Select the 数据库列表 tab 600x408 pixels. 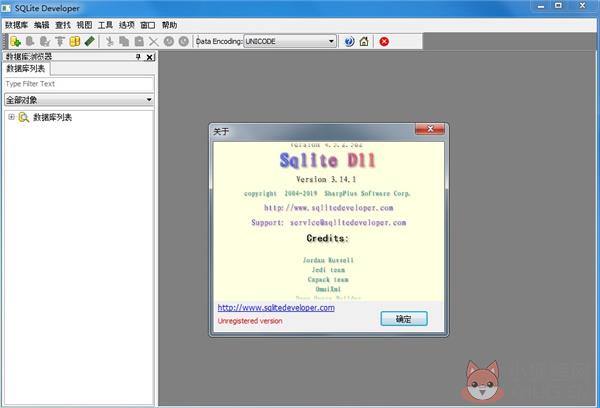[x=26, y=69]
